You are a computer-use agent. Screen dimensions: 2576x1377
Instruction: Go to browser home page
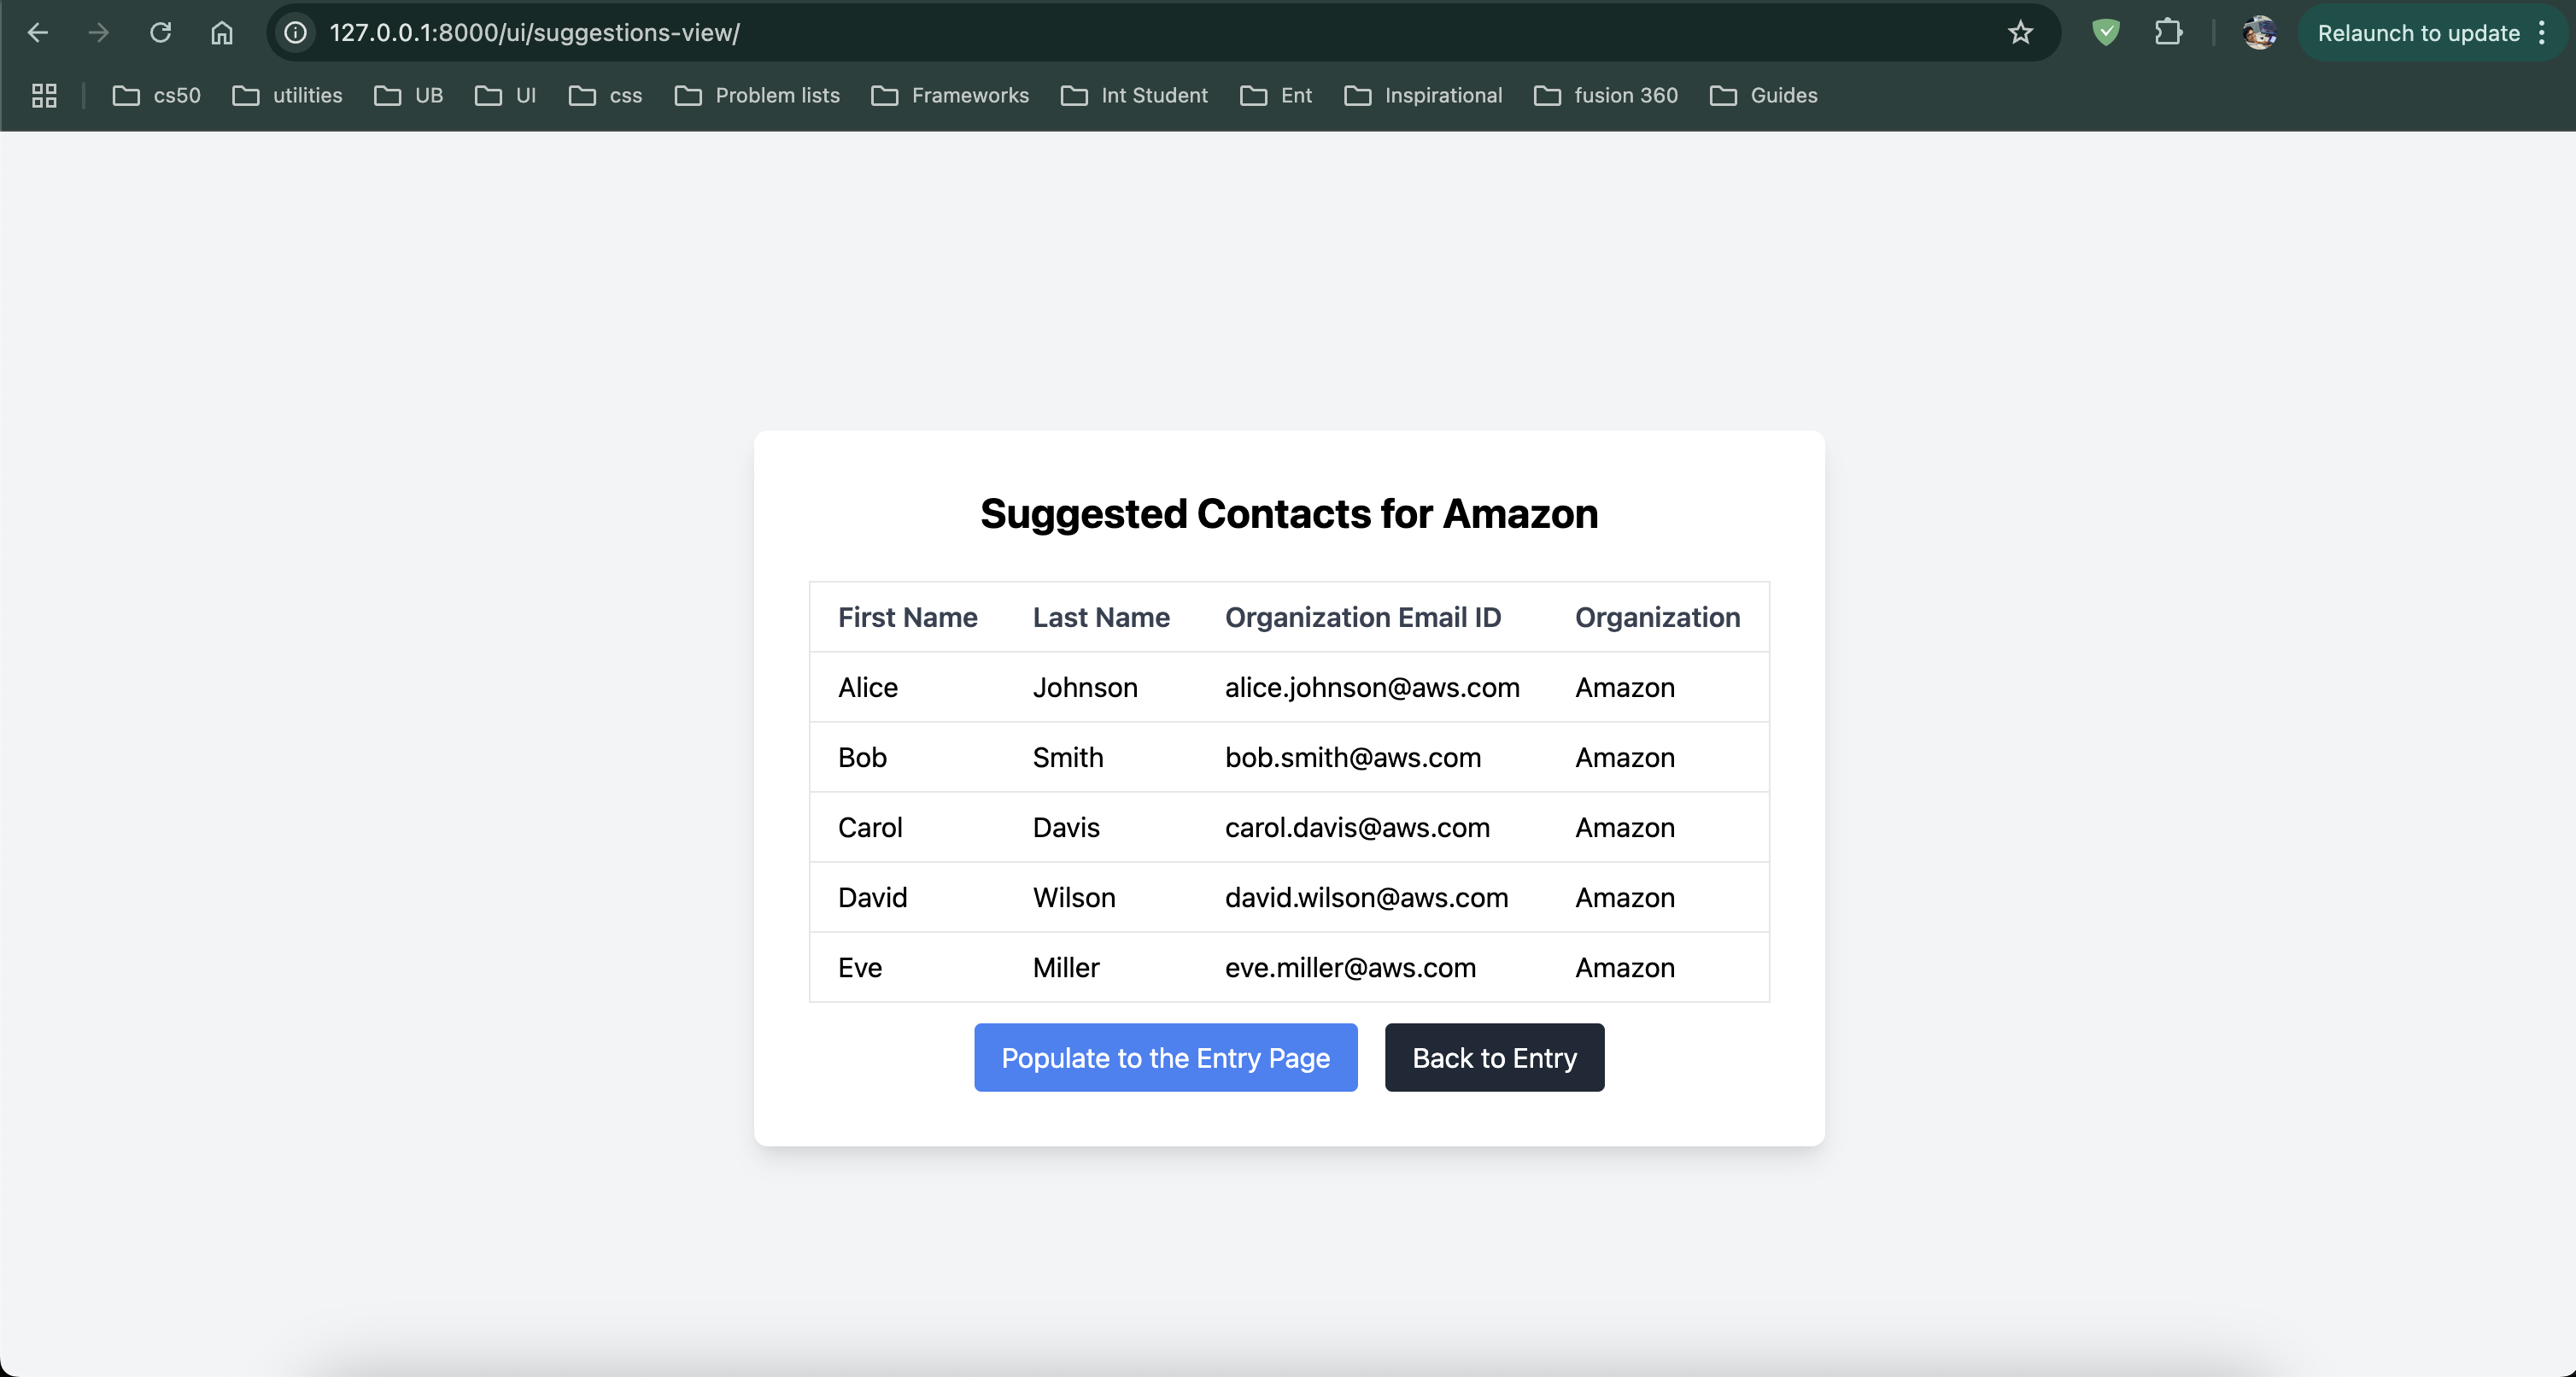coord(222,33)
